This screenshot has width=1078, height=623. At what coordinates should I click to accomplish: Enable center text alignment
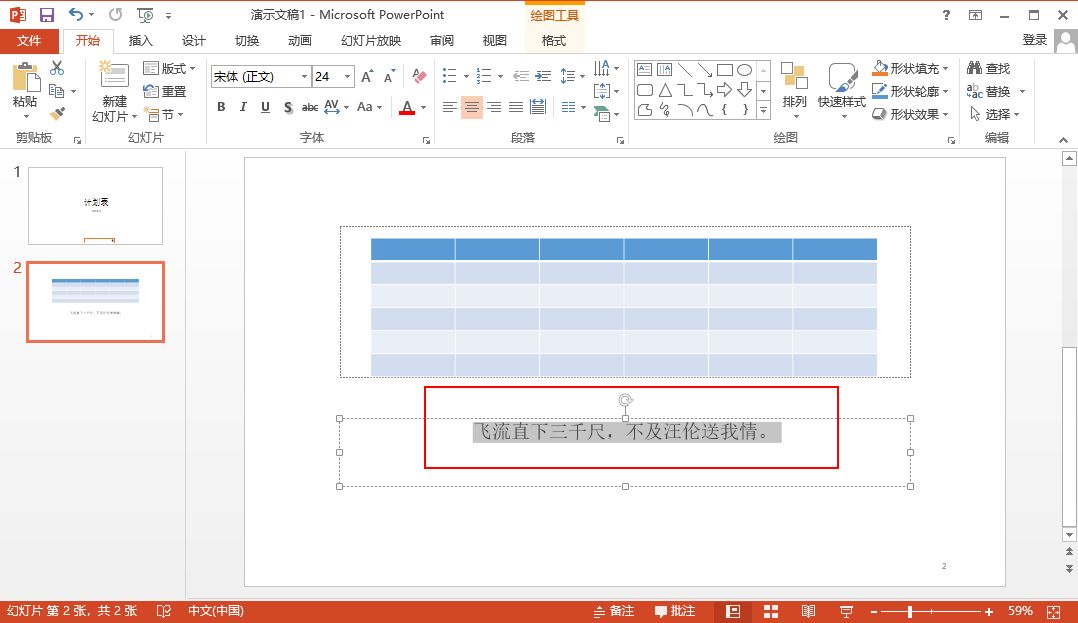pos(472,107)
